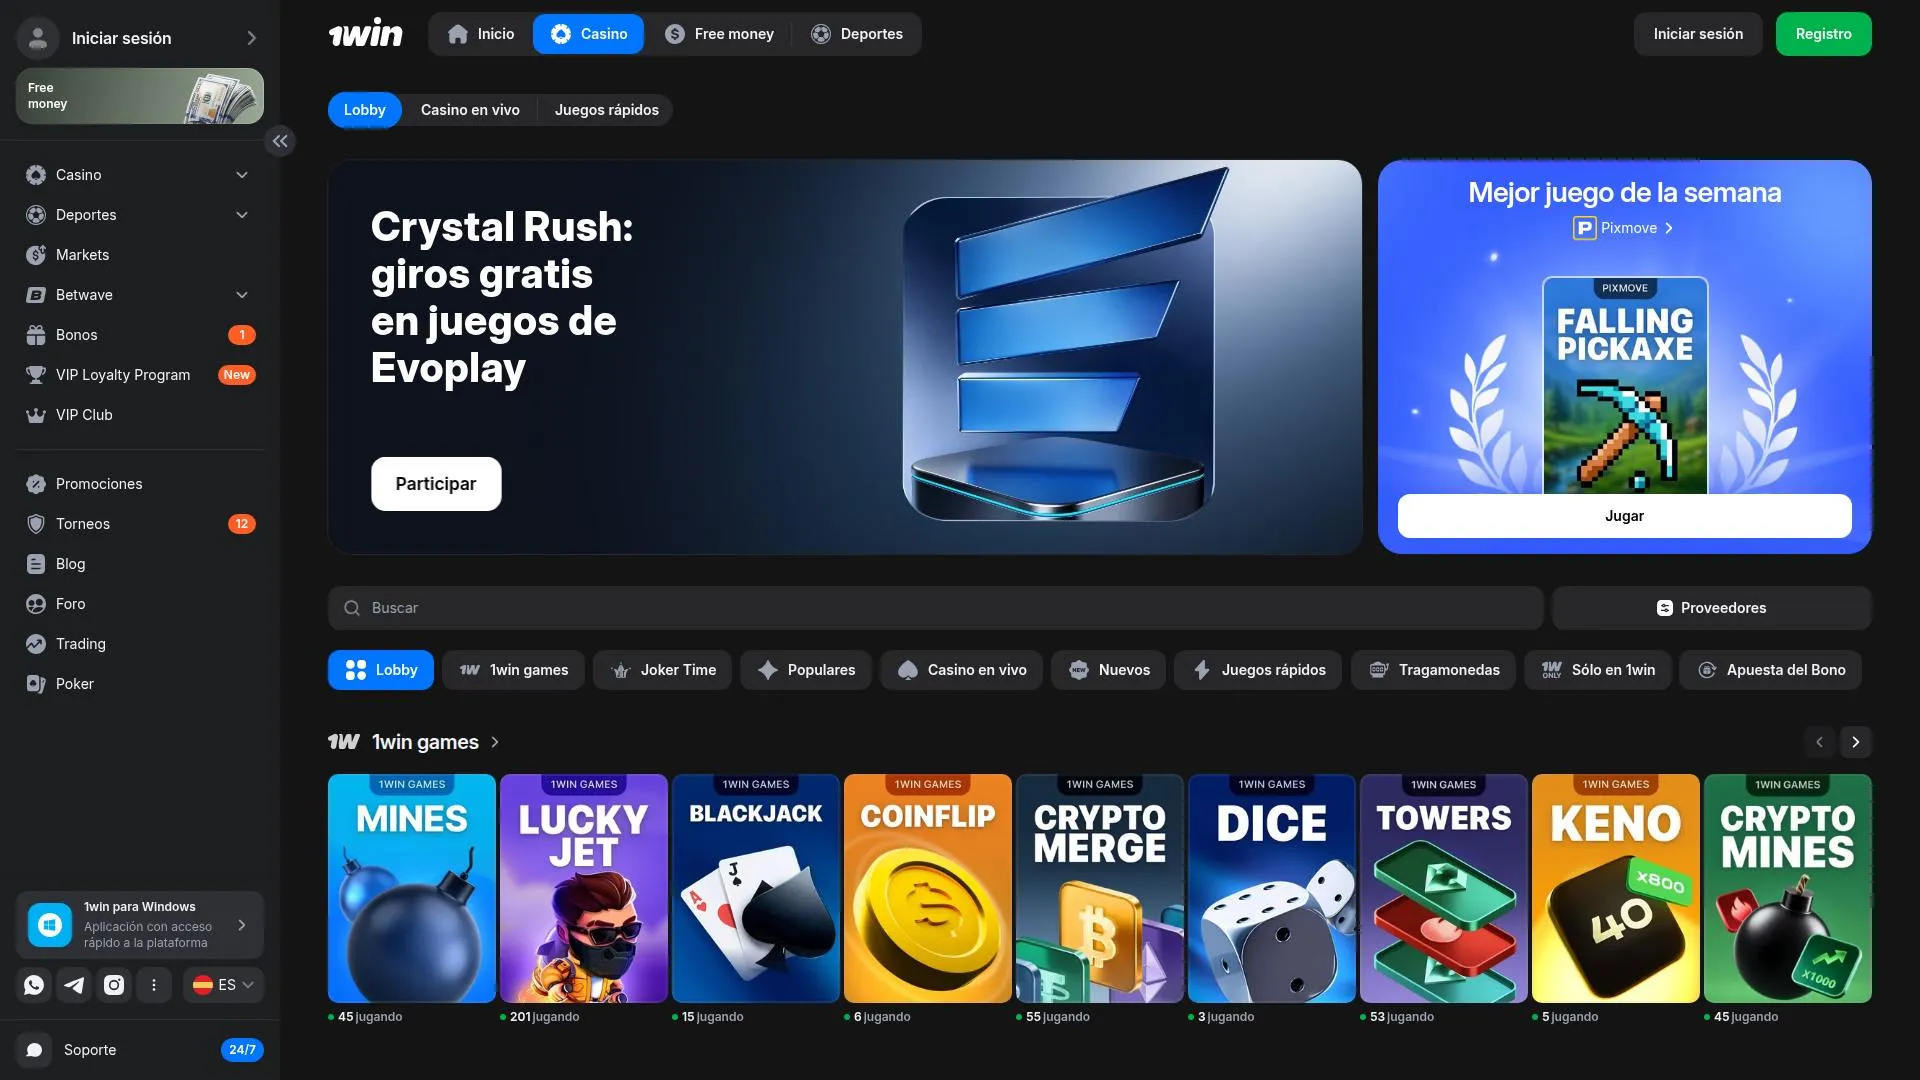
Task: Open Bonos gift item in sidebar
Action: coord(140,335)
